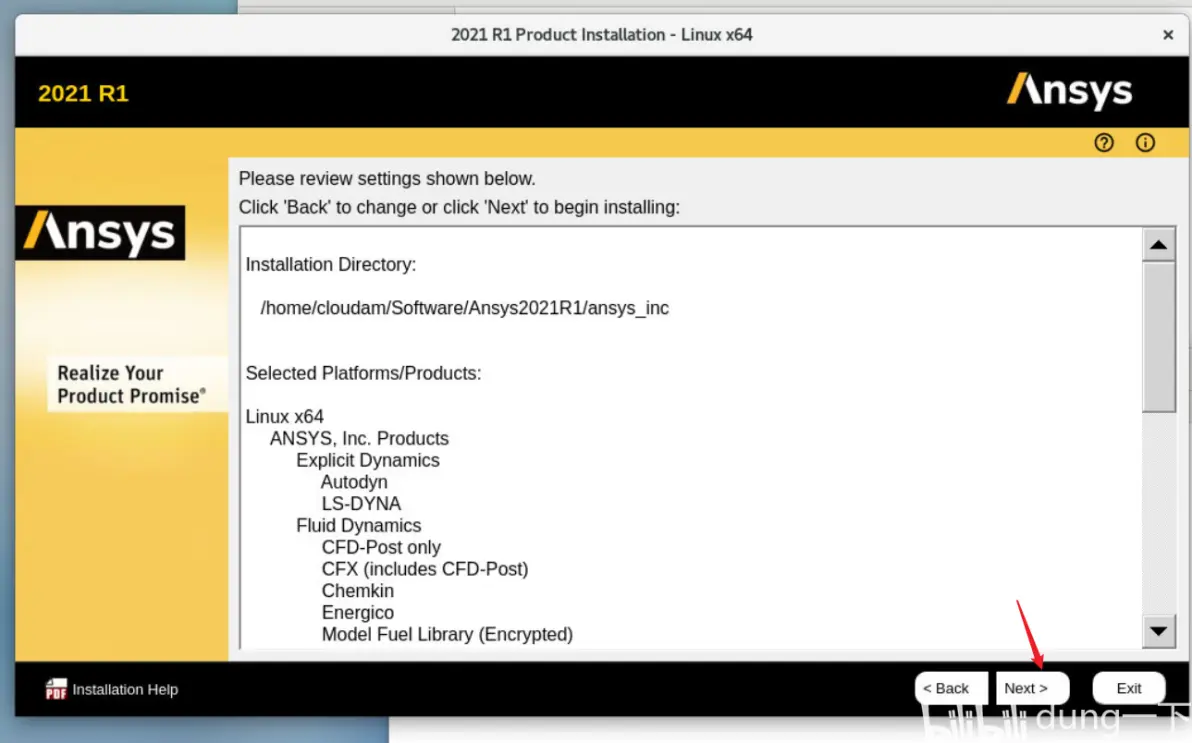
Task: Click the 'Chemkin' product line
Action: 357,591
